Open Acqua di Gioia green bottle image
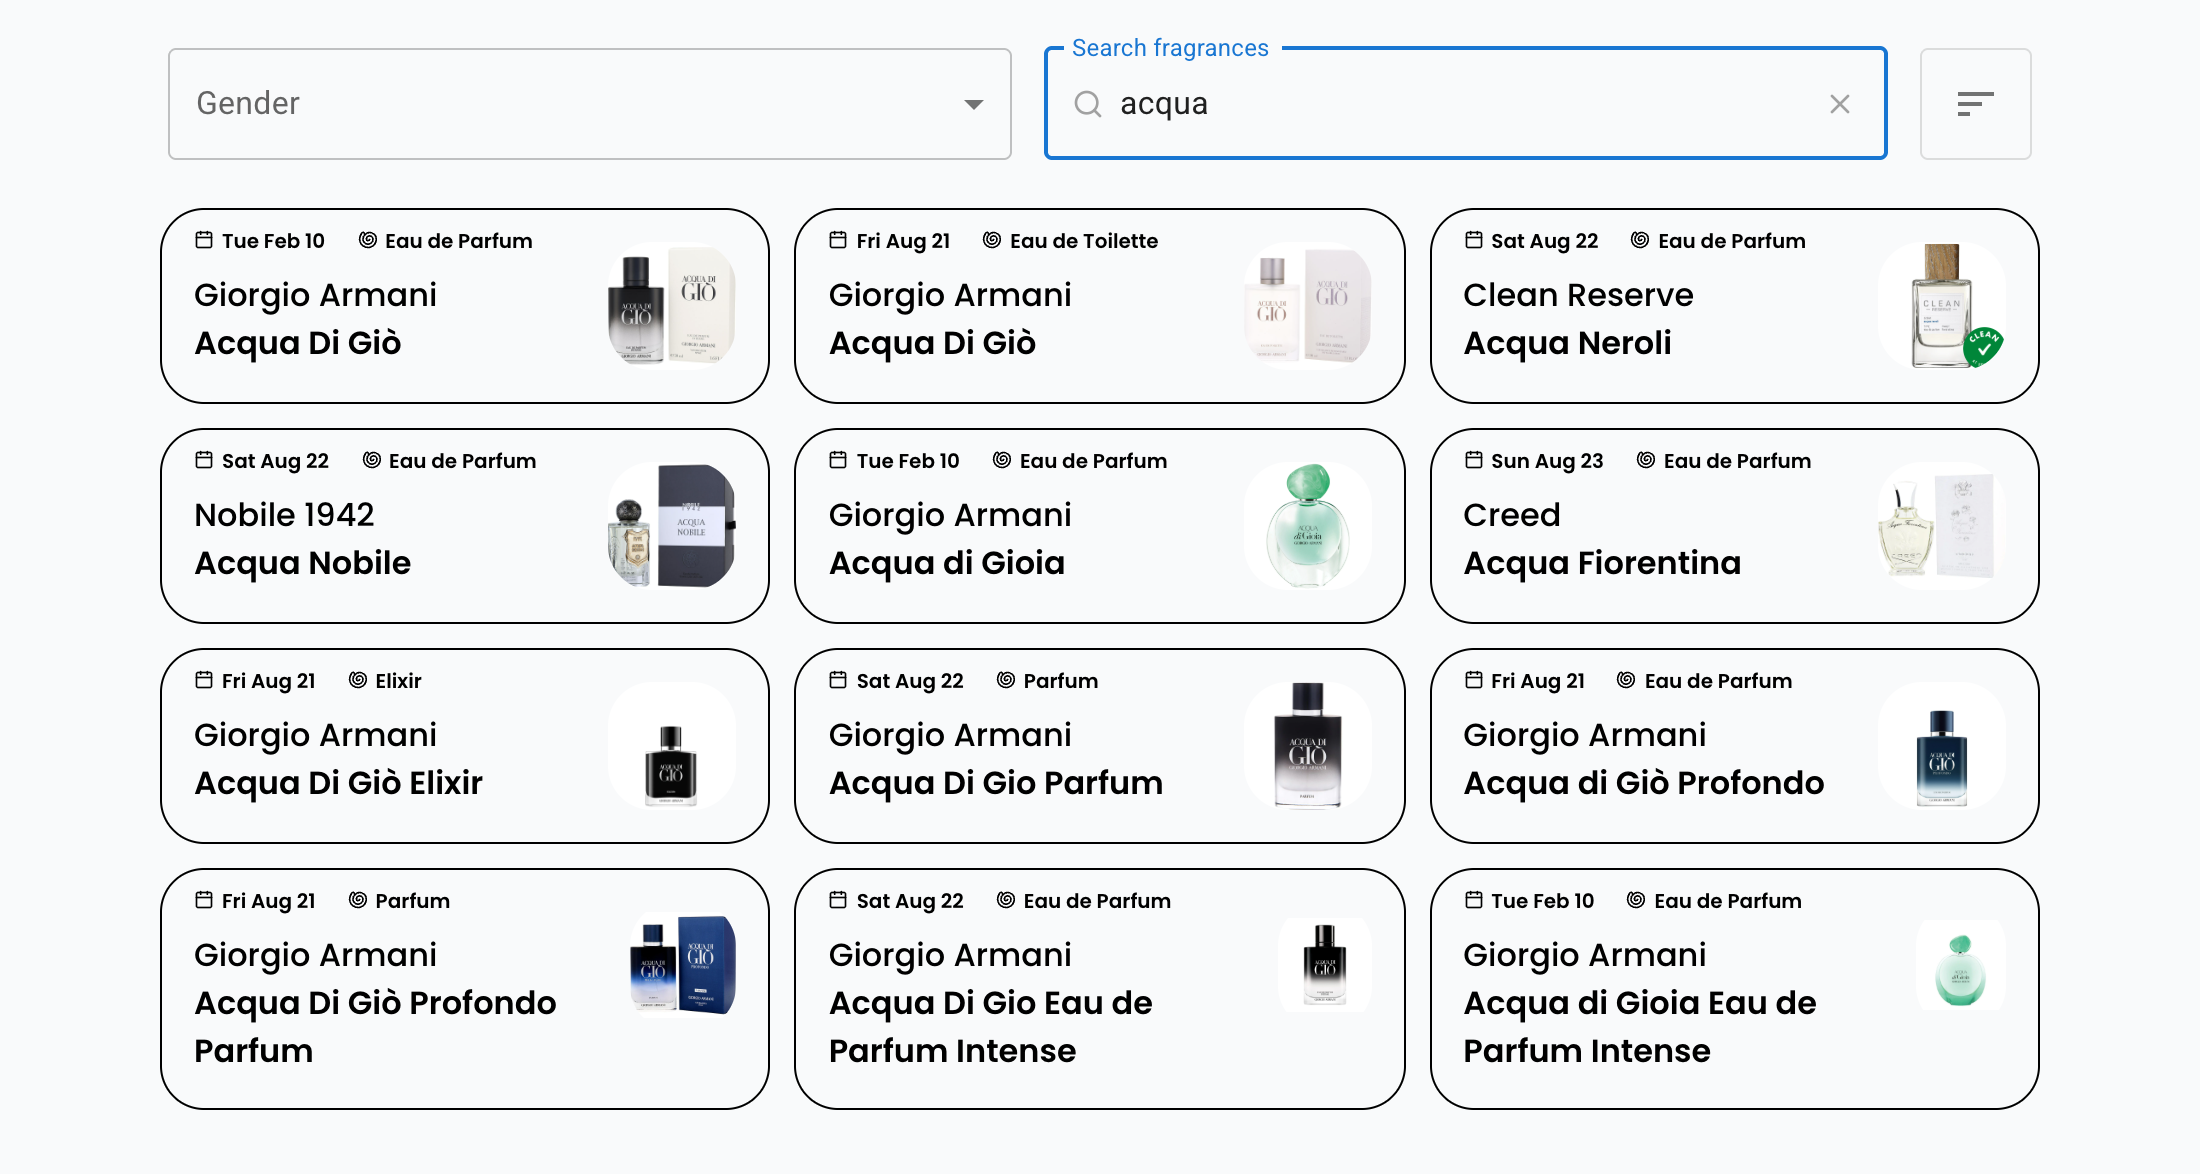The width and height of the screenshot is (2200, 1174). pyautogui.click(x=1307, y=526)
